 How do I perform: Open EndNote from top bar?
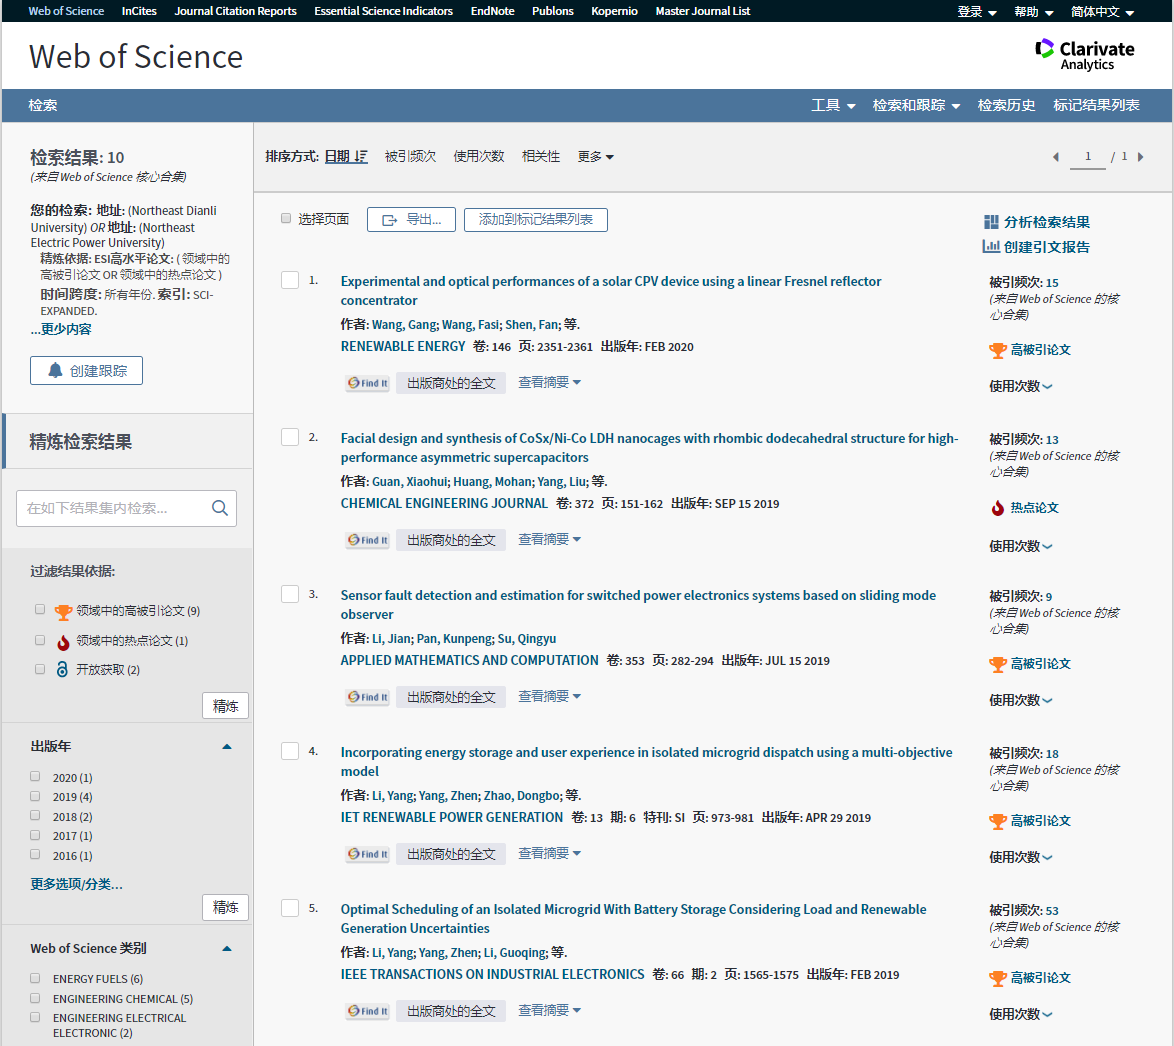[x=492, y=11]
